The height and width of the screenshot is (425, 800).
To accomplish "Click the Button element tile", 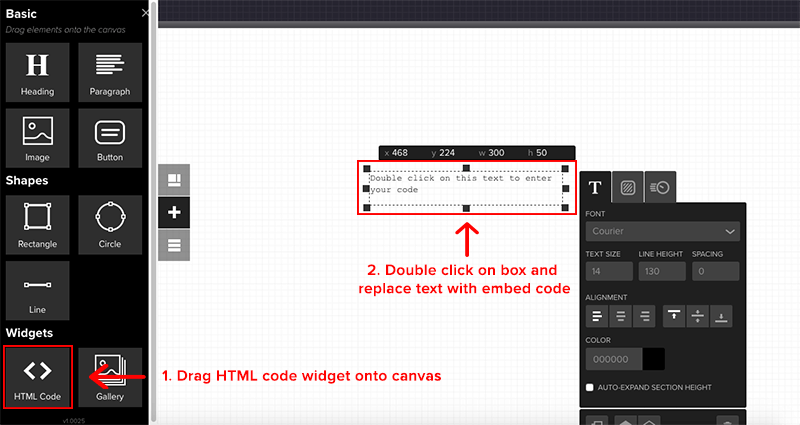I will tap(109, 138).
